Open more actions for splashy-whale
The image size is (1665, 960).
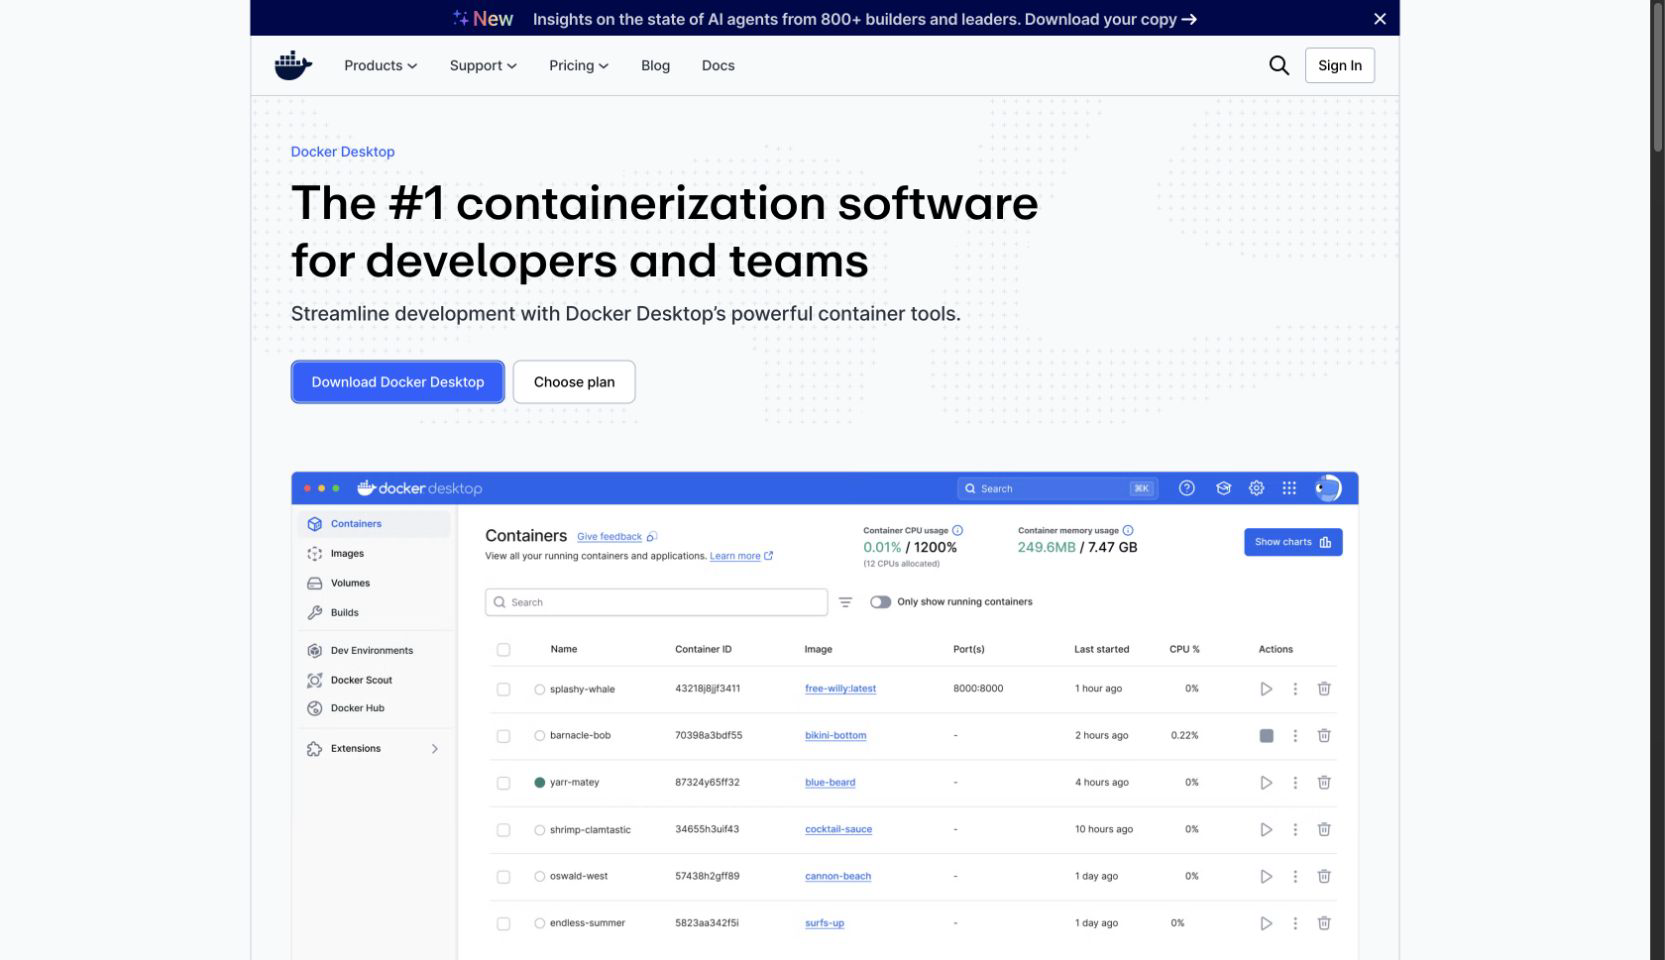pyautogui.click(x=1295, y=689)
